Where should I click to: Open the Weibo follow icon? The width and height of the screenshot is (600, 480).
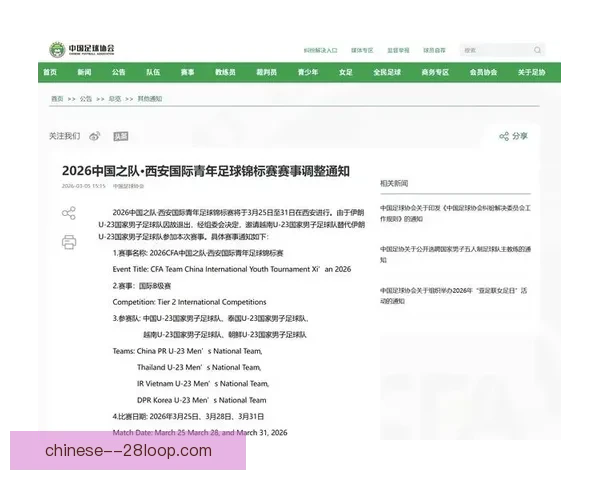click(x=95, y=136)
